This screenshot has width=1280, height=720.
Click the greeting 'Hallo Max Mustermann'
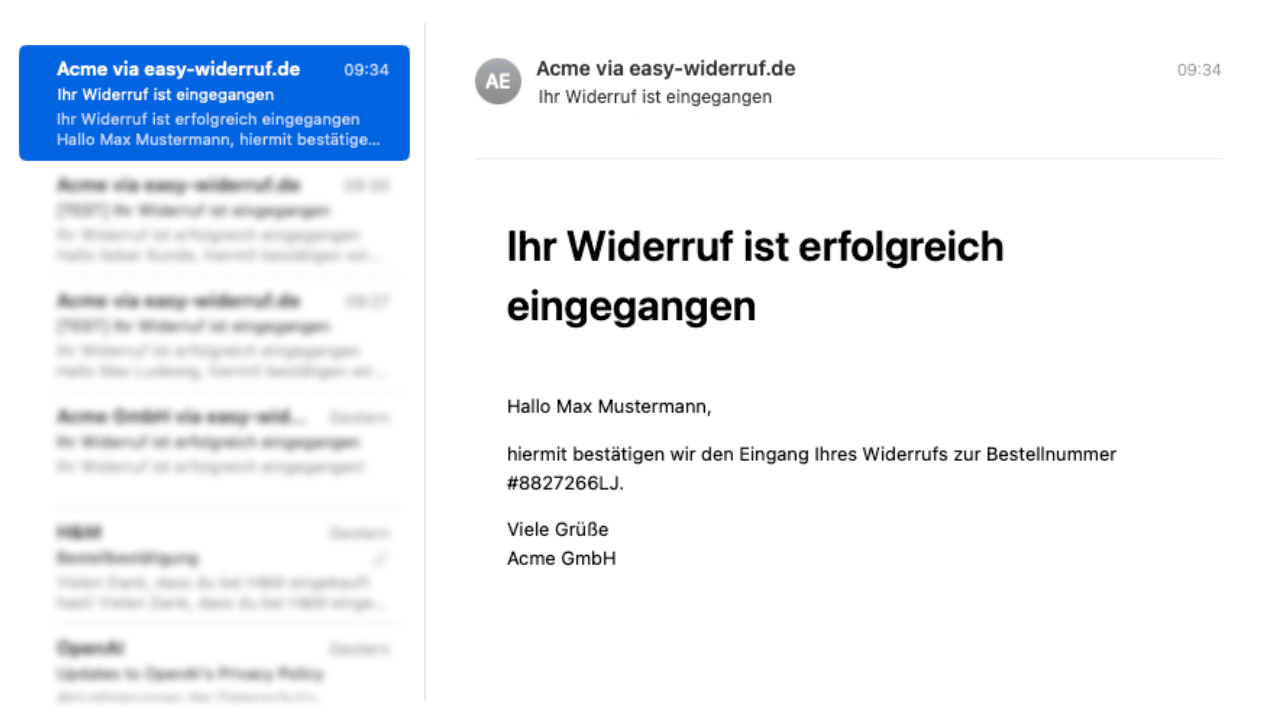click(608, 407)
